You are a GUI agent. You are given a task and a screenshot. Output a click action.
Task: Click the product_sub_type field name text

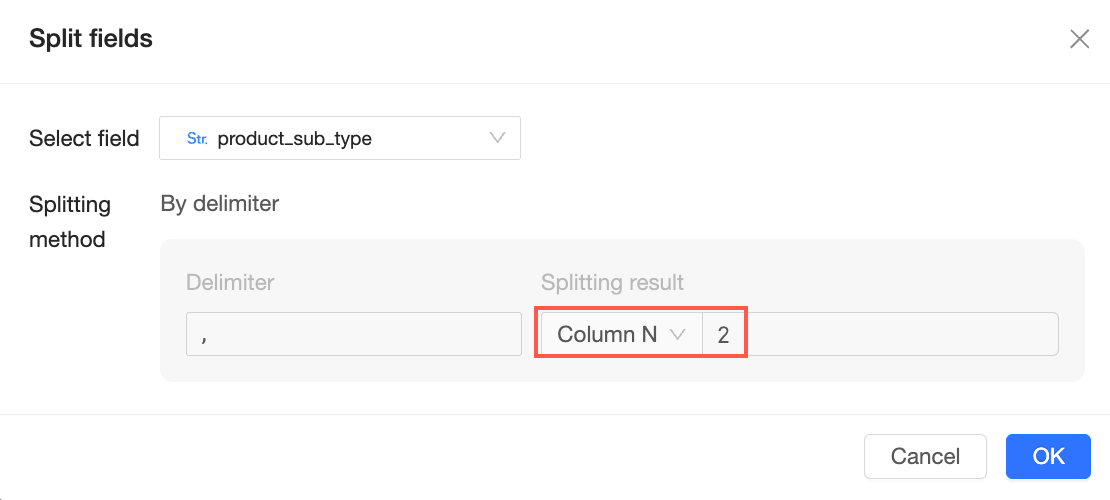pos(294,139)
